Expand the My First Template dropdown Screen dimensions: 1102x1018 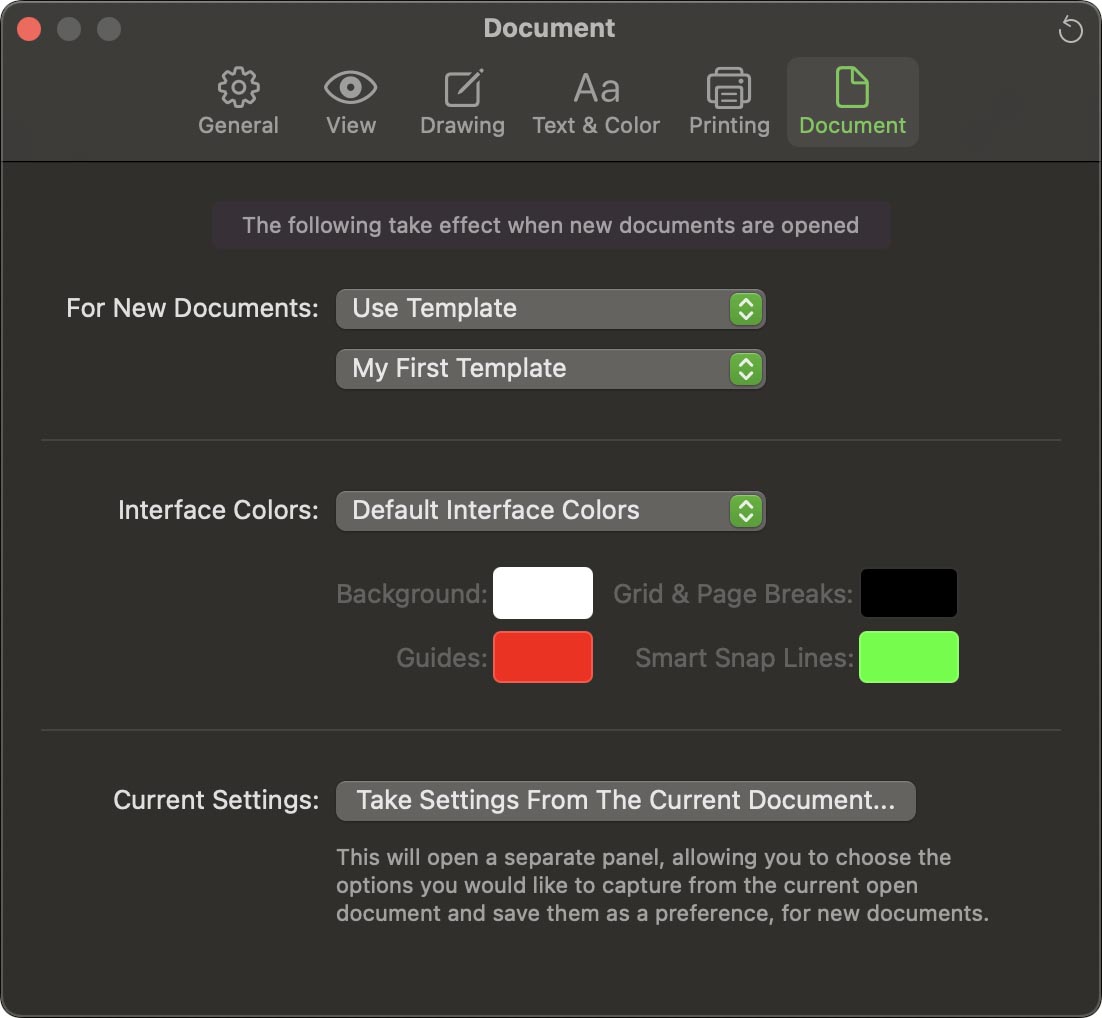tap(550, 369)
